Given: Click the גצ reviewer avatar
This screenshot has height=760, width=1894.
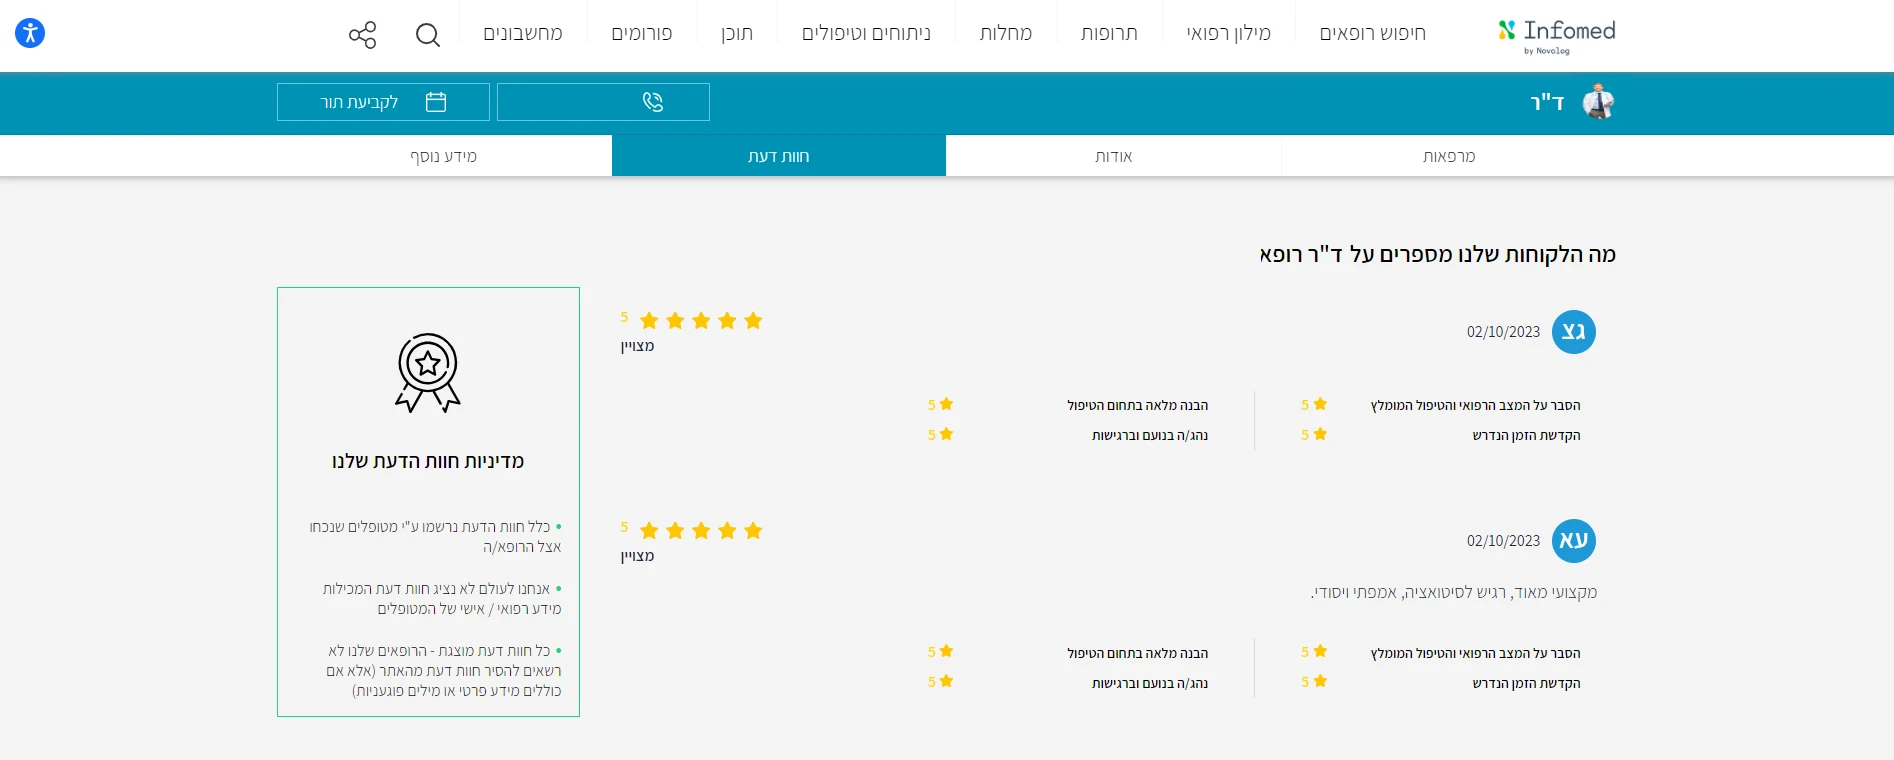Looking at the screenshot, I should click(x=1574, y=332).
